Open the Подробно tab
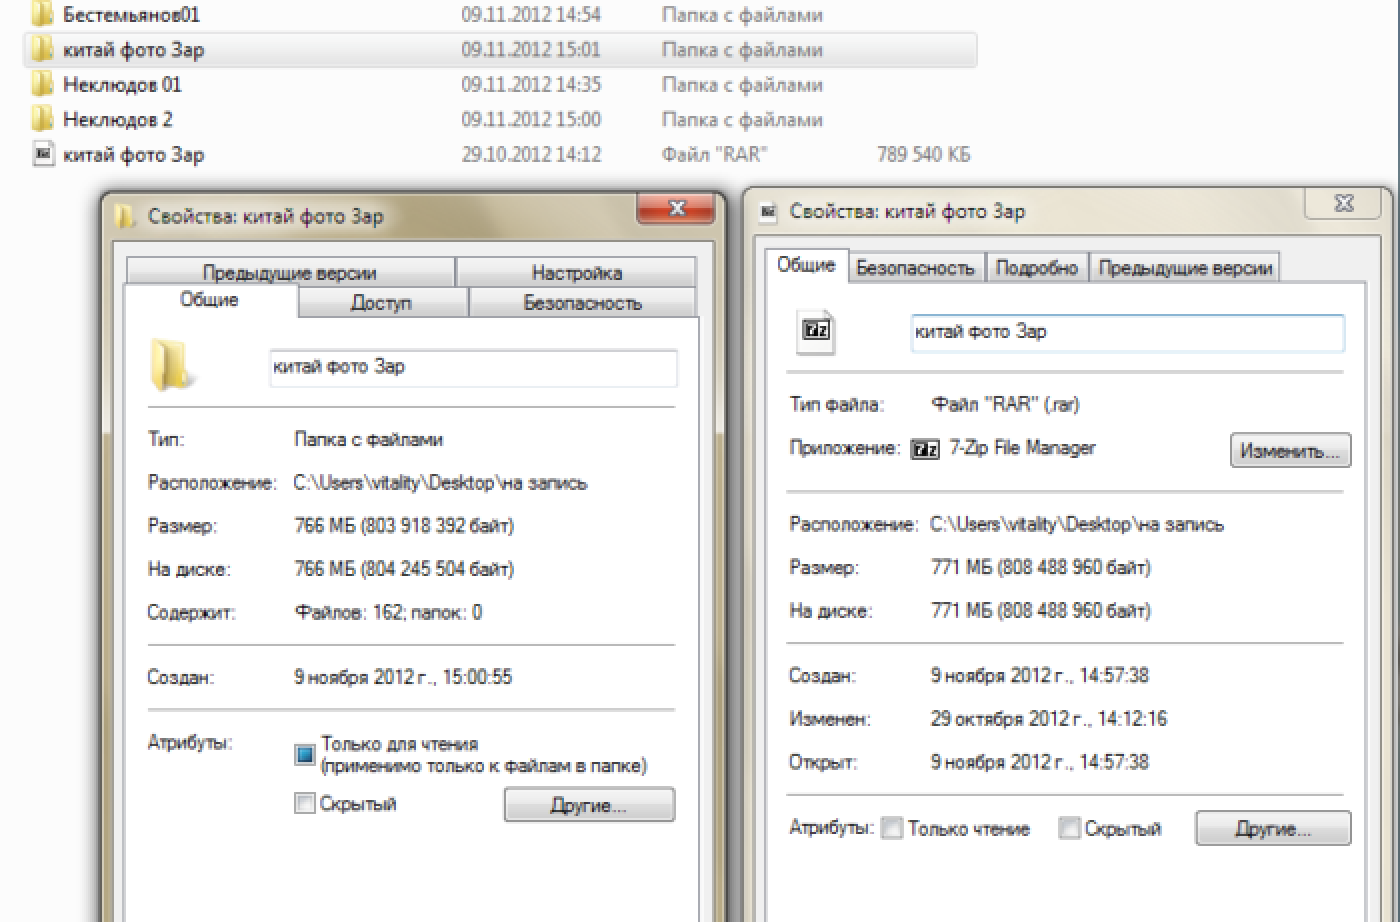Image resolution: width=1400 pixels, height=922 pixels. [1036, 267]
